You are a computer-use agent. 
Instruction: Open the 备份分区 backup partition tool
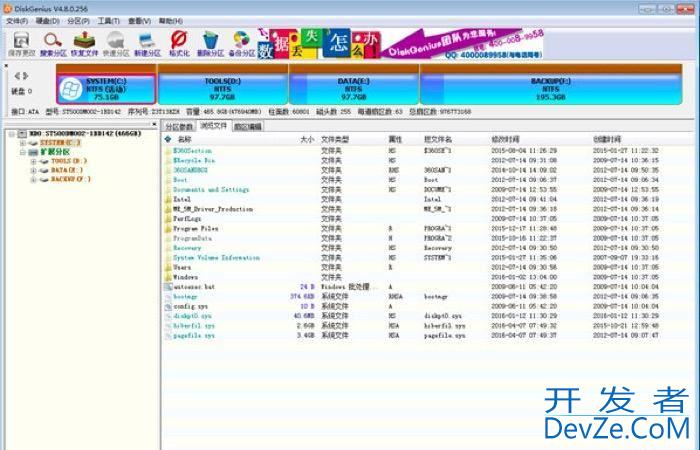coord(242,44)
